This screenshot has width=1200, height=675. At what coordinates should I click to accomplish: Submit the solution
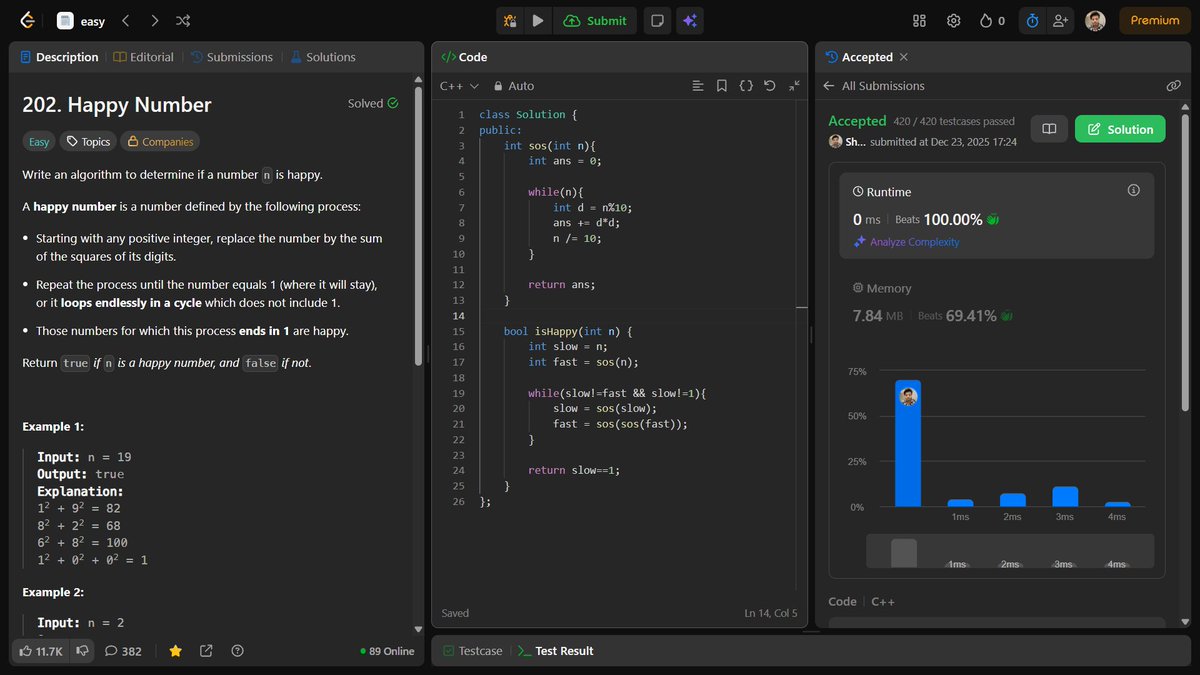tap(595, 20)
